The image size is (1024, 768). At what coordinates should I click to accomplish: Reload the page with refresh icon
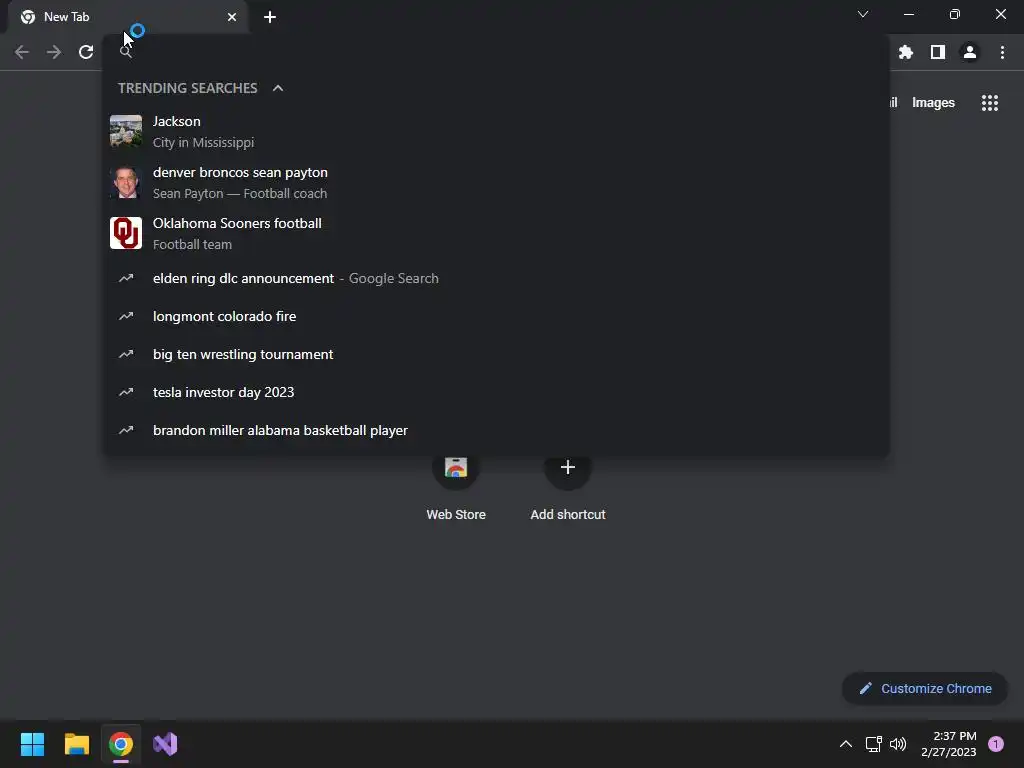point(86,52)
